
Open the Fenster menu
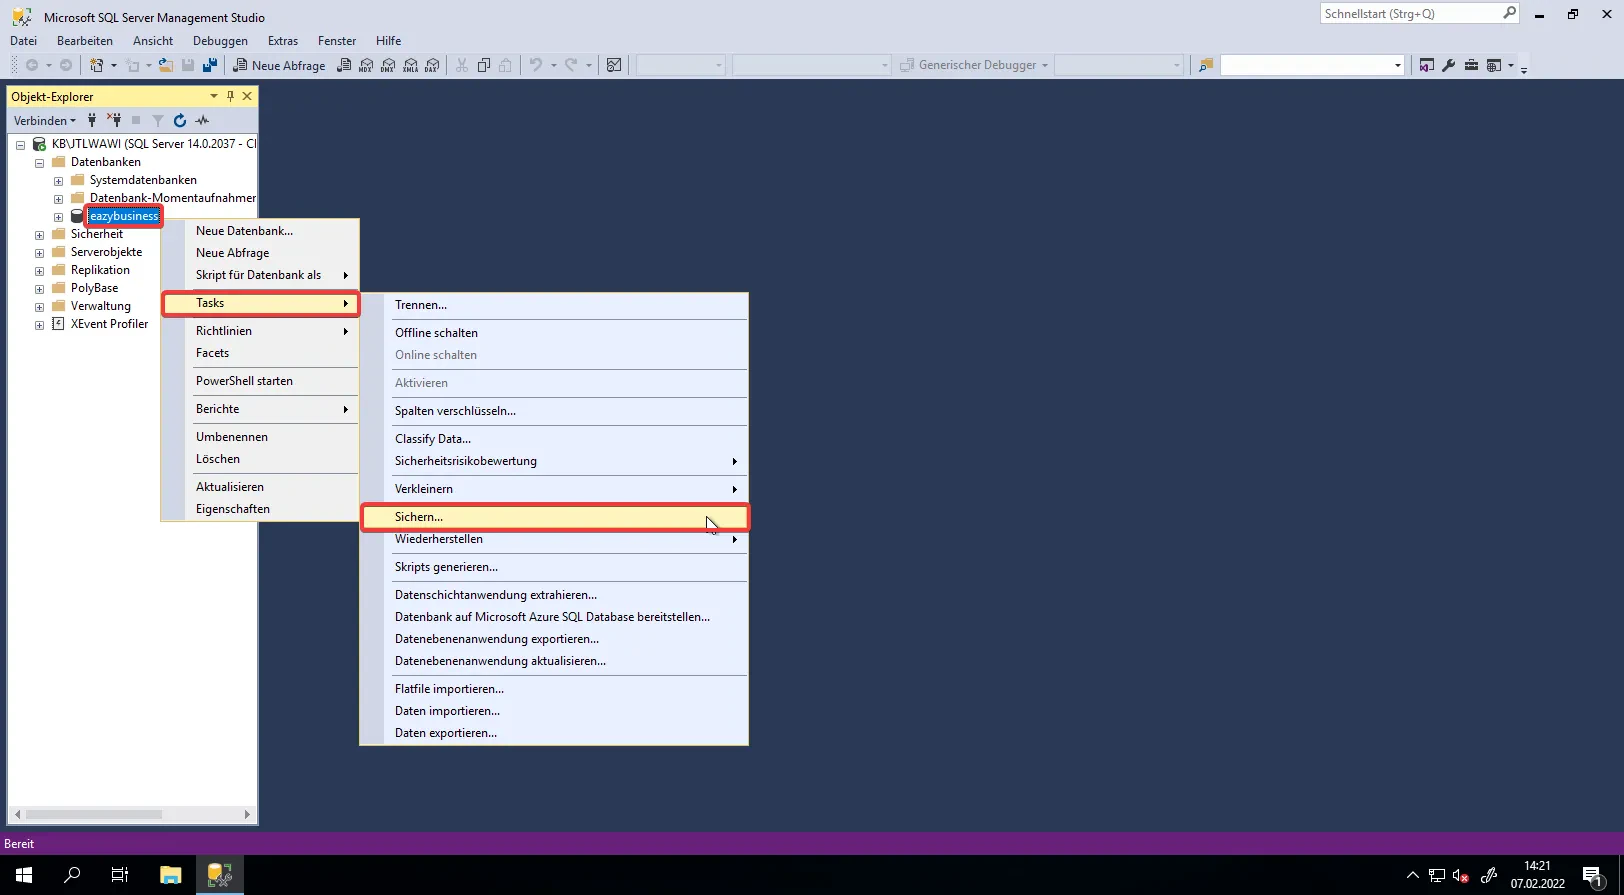click(337, 41)
